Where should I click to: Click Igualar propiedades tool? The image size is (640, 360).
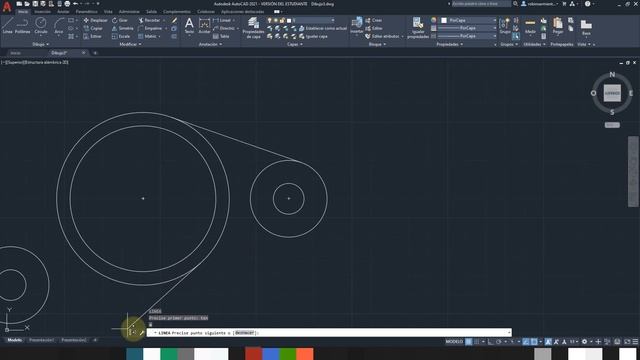[x=418, y=28]
